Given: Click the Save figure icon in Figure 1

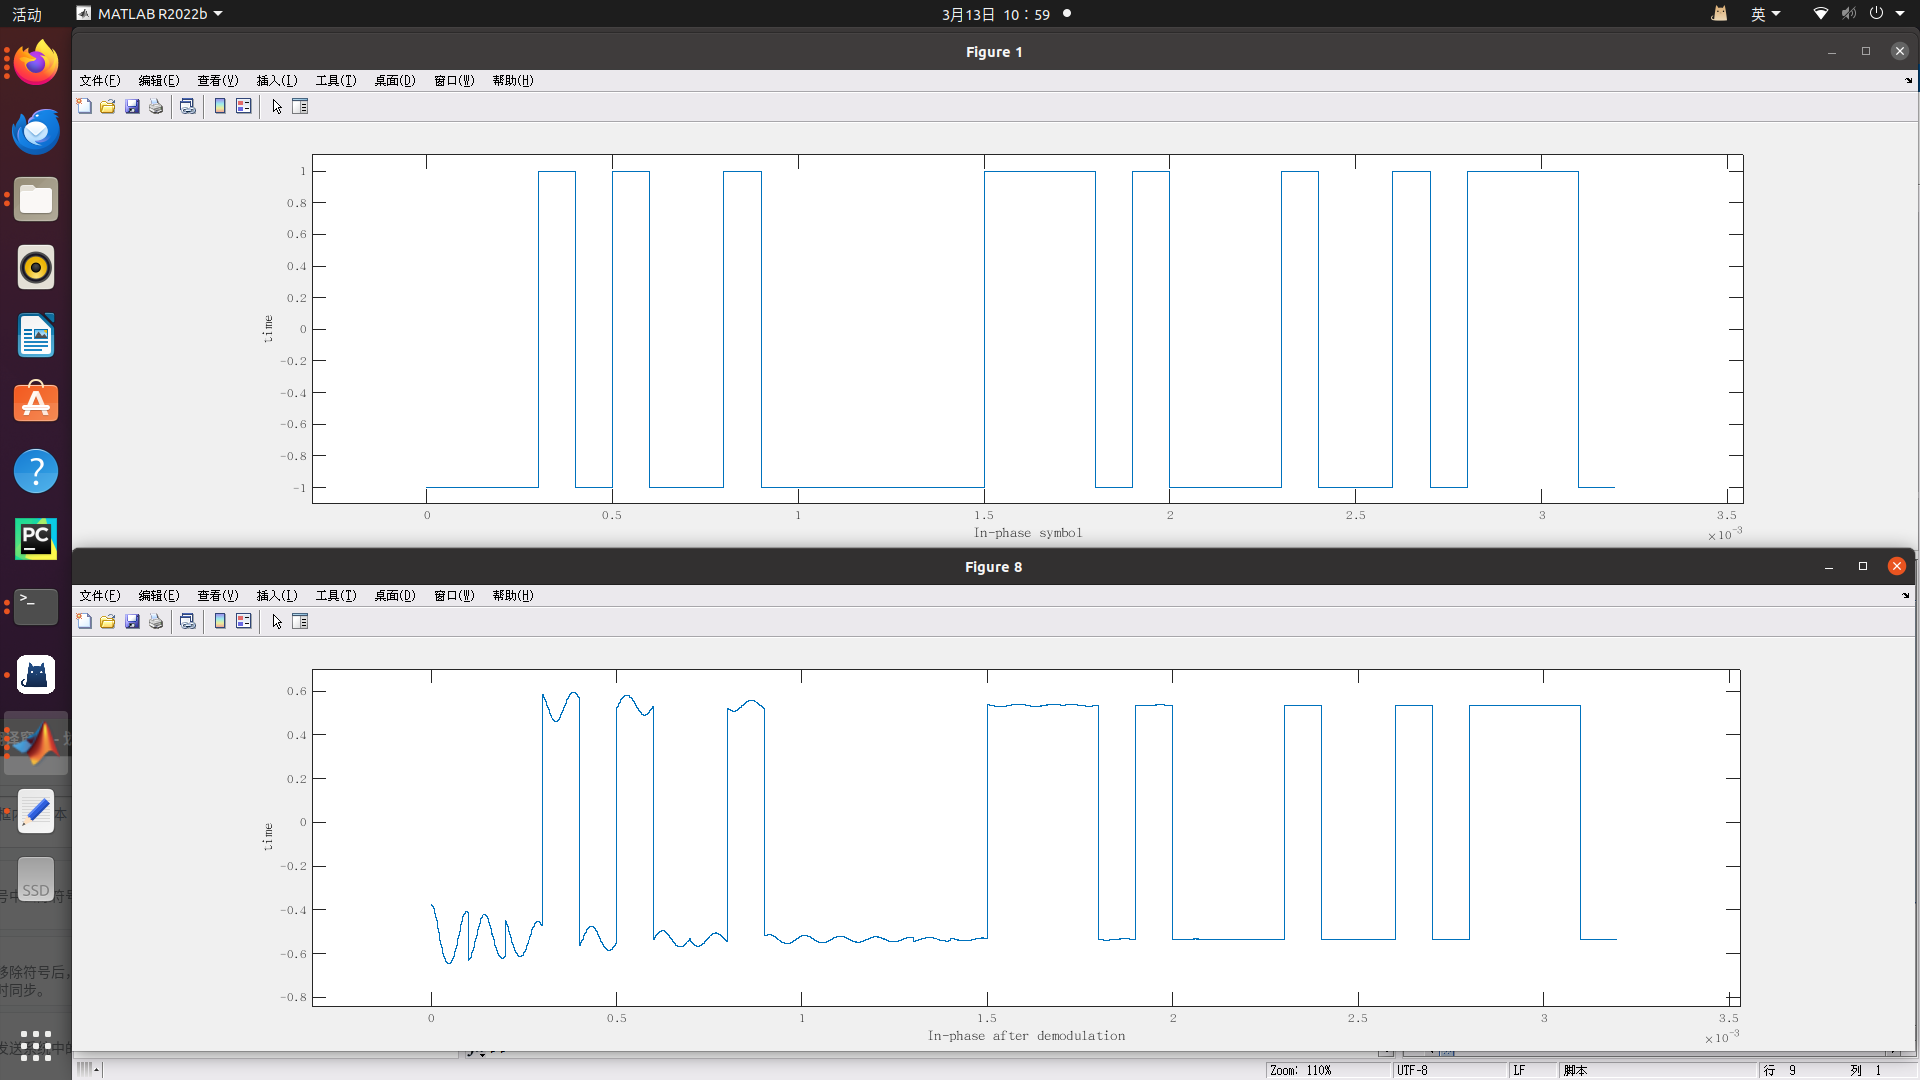Looking at the screenshot, I should point(131,105).
